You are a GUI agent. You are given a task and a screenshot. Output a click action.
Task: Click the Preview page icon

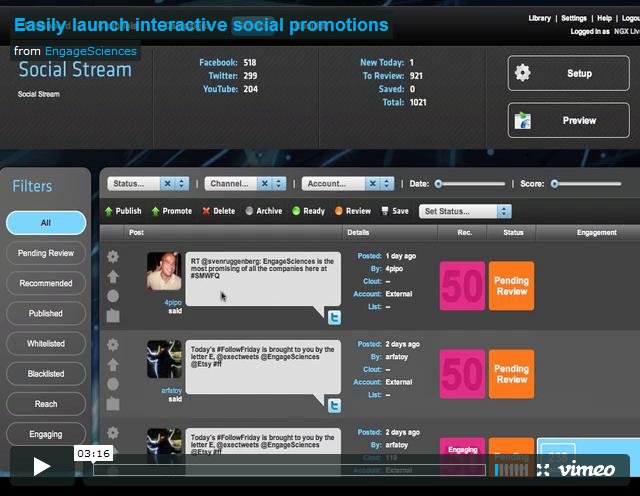tap(523, 120)
